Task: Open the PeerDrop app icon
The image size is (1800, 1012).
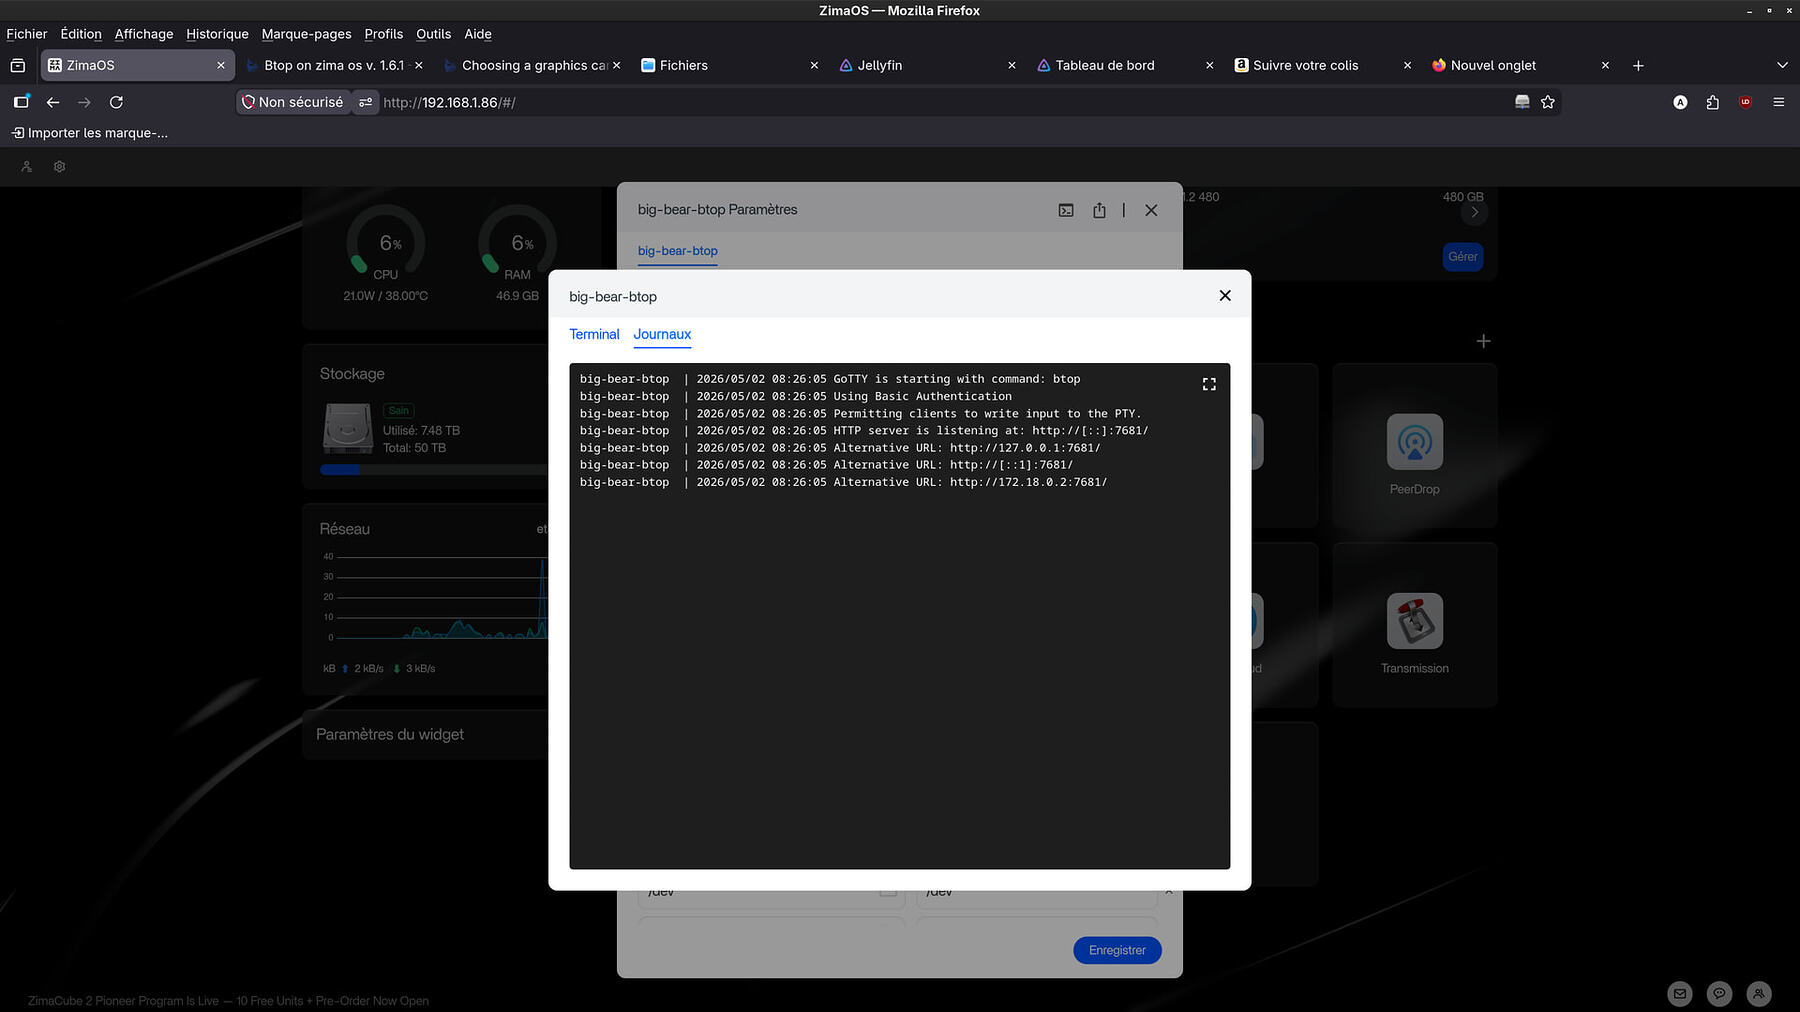Action: coord(1414,442)
